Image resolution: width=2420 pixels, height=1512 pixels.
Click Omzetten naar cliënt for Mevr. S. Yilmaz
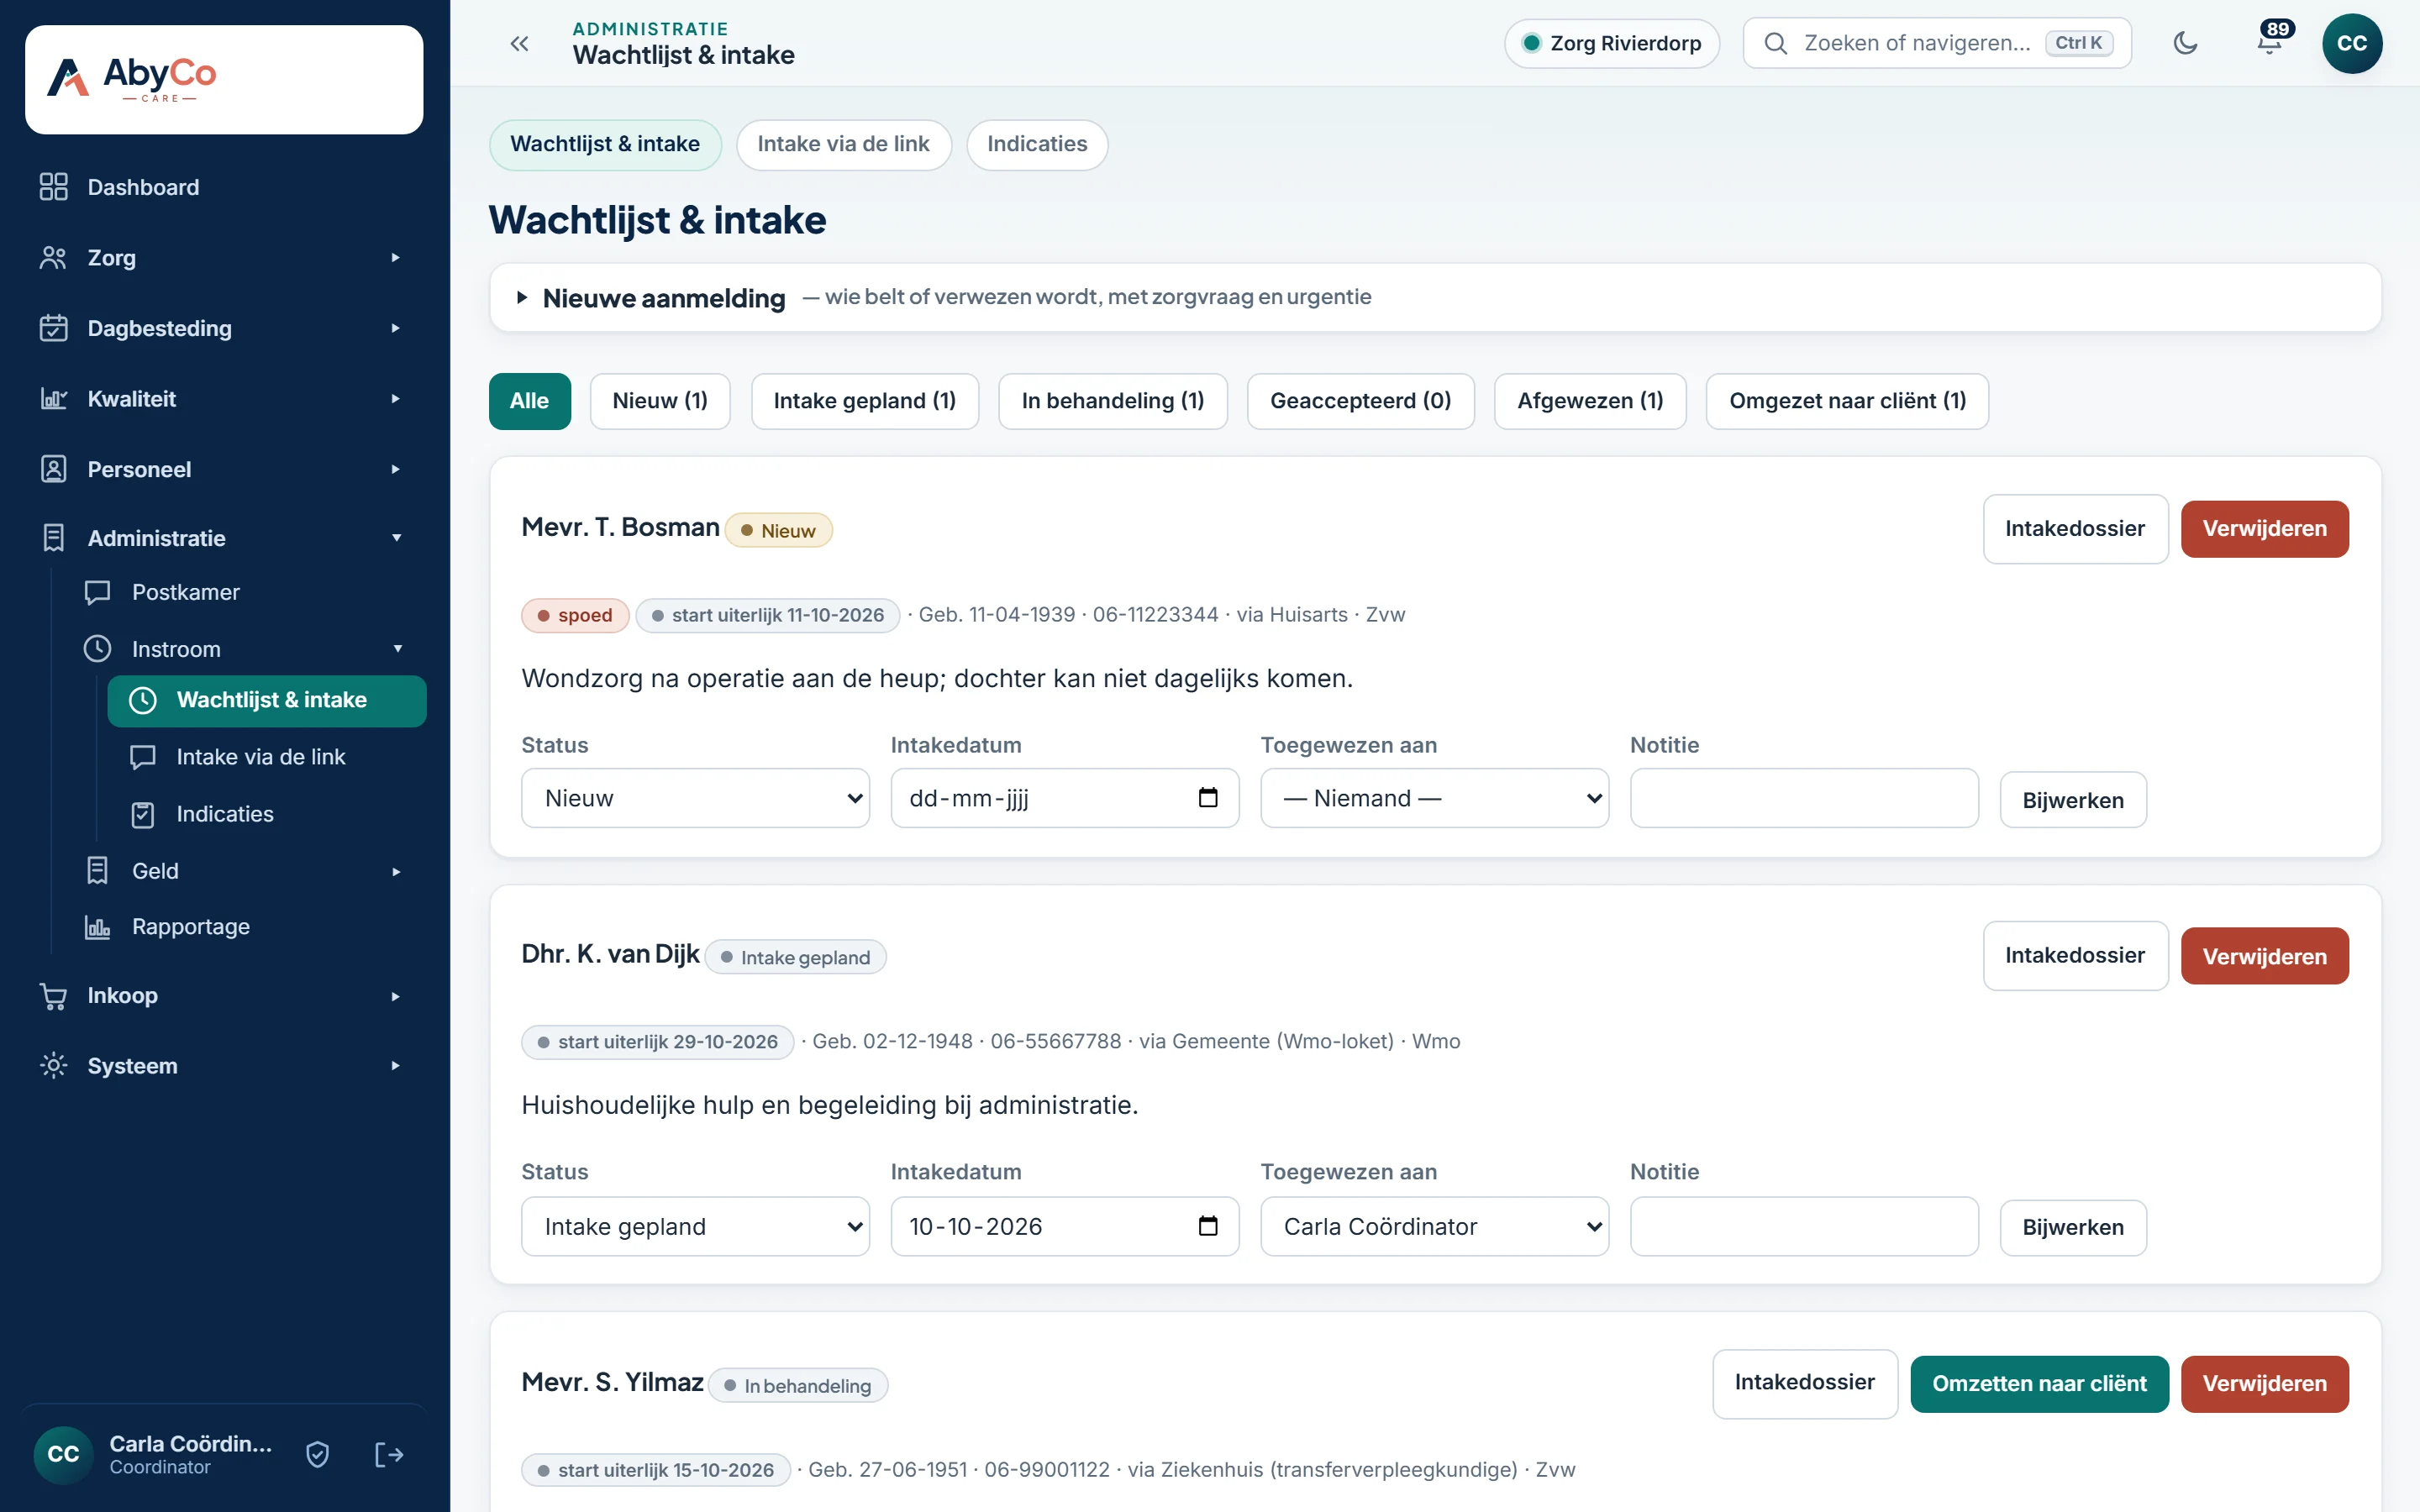[x=2039, y=1384]
